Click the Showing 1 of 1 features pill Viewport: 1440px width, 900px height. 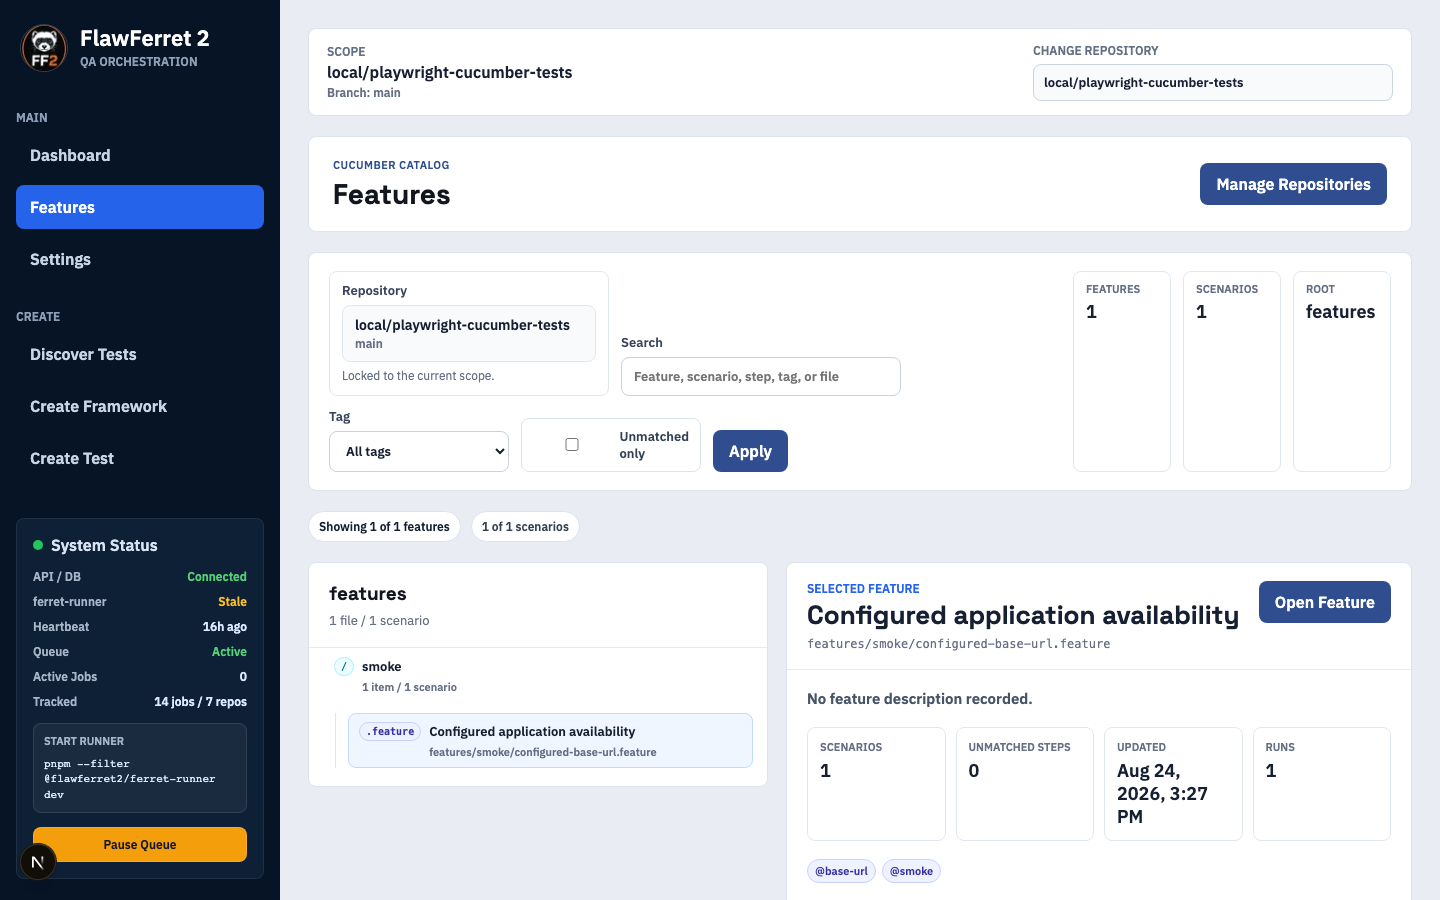tap(384, 526)
